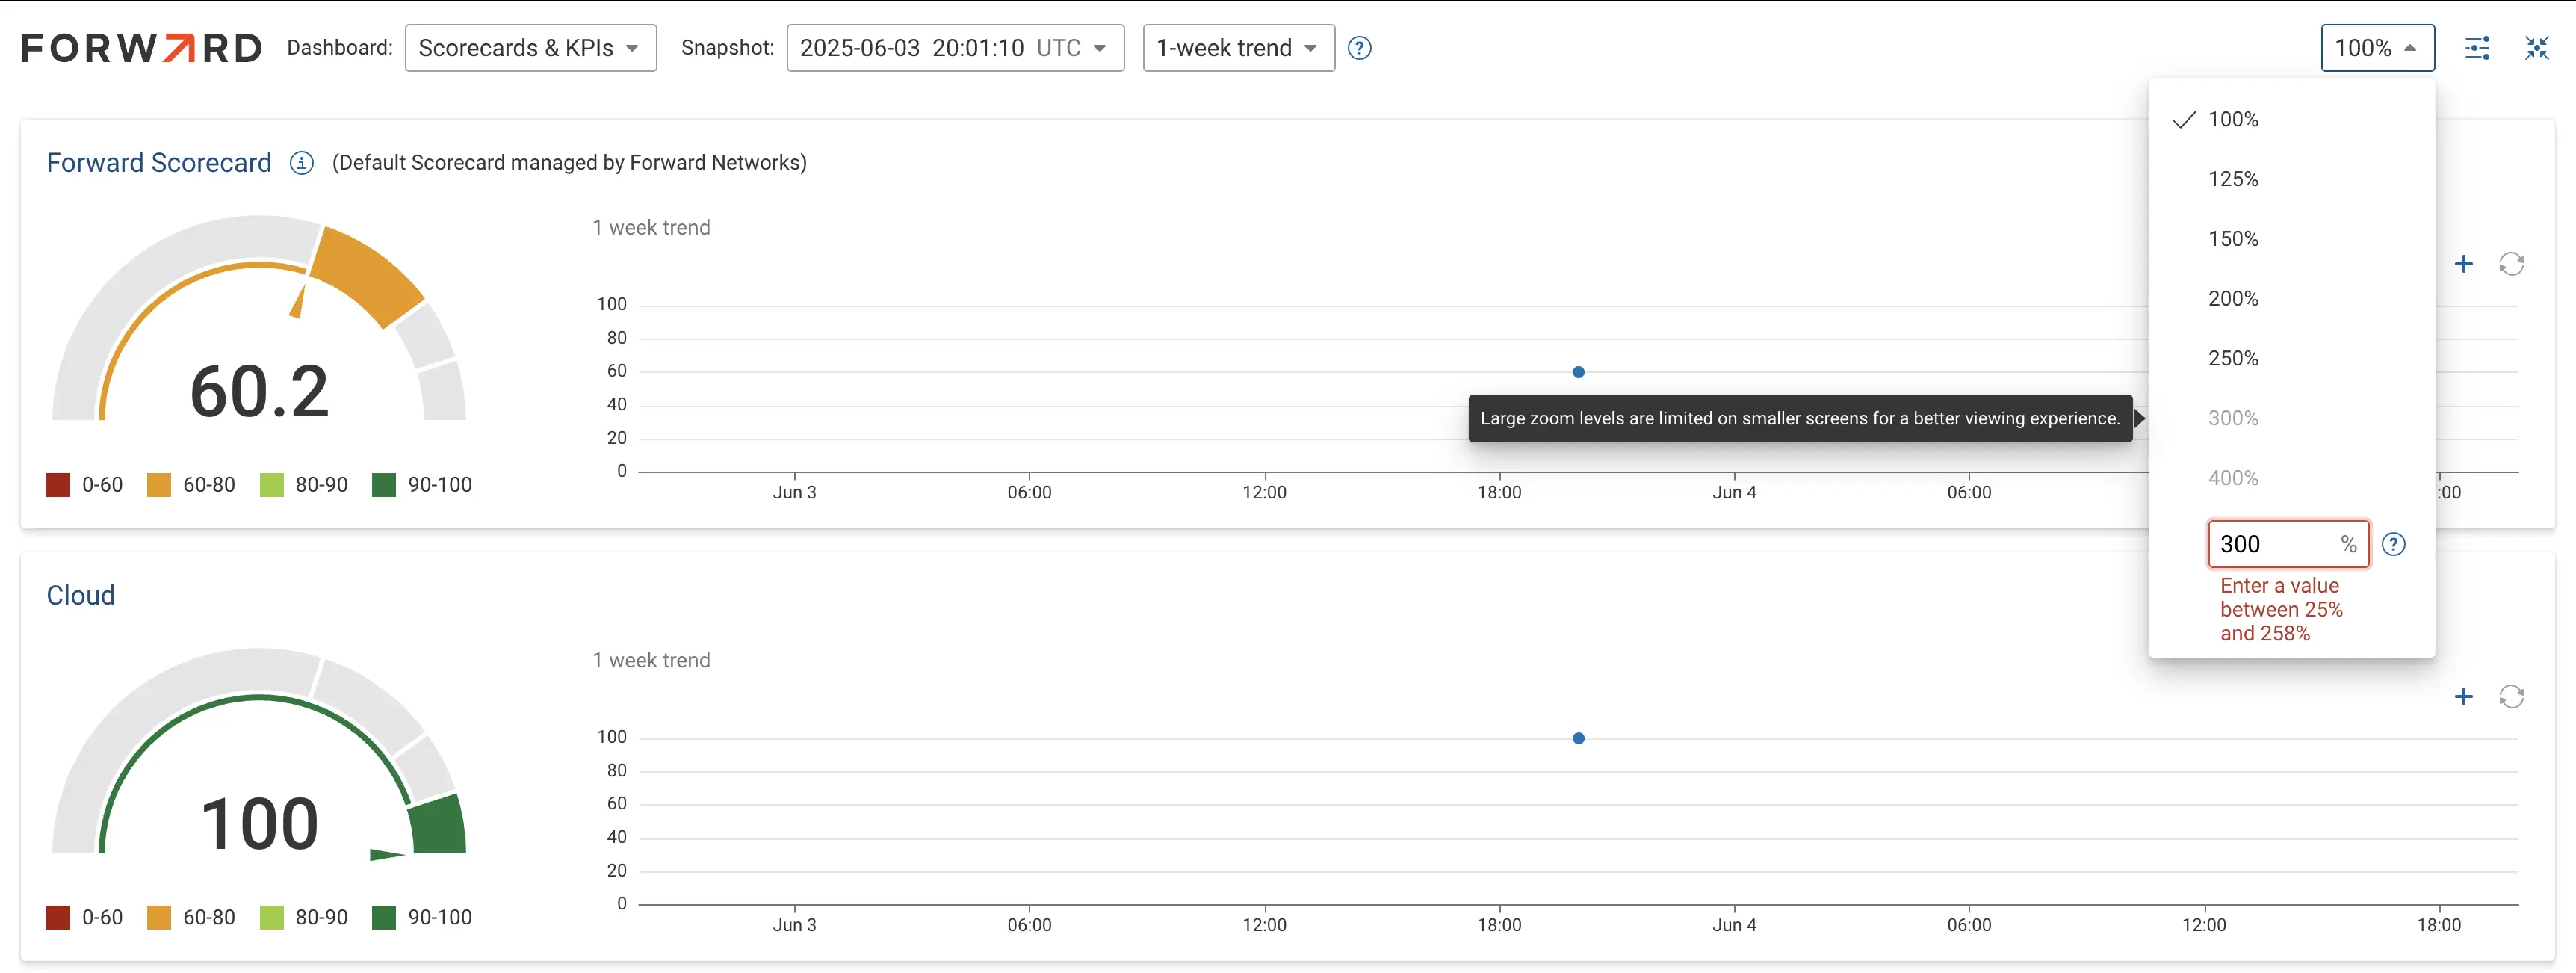This screenshot has height=973, width=2576.
Task: Open the Cloud scorecard title link
Action: tap(81, 596)
